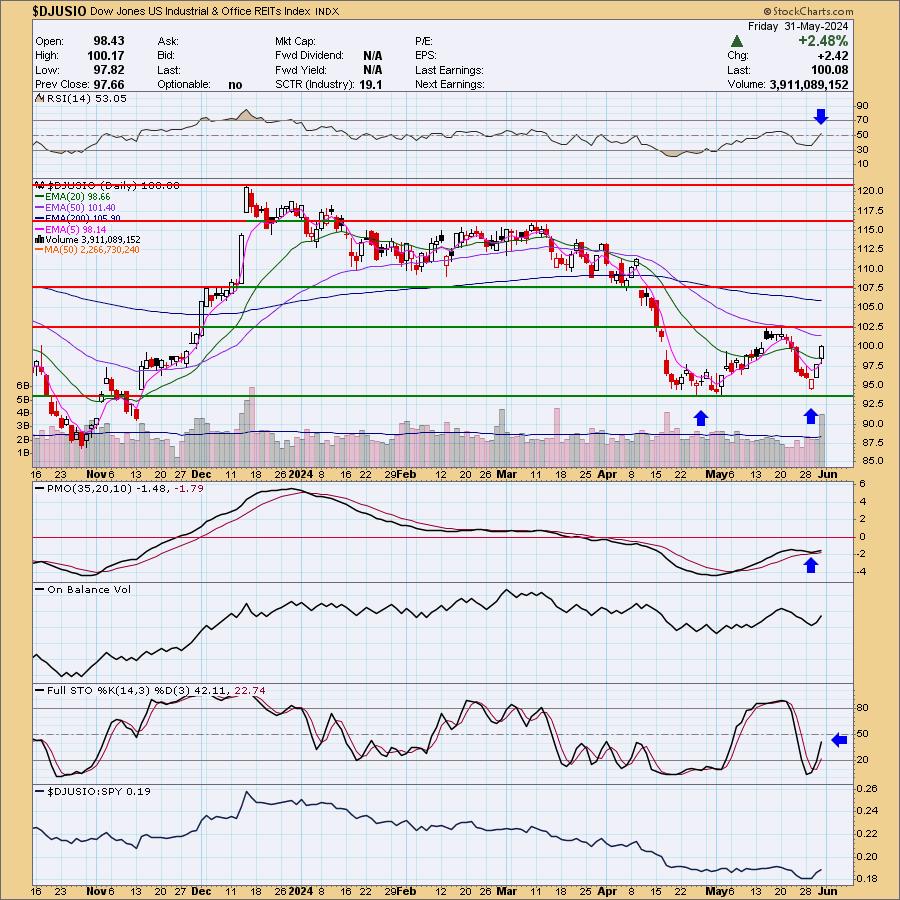Click the Stochastic axis label 80
900x900 pixels.
[x=863, y=708]
